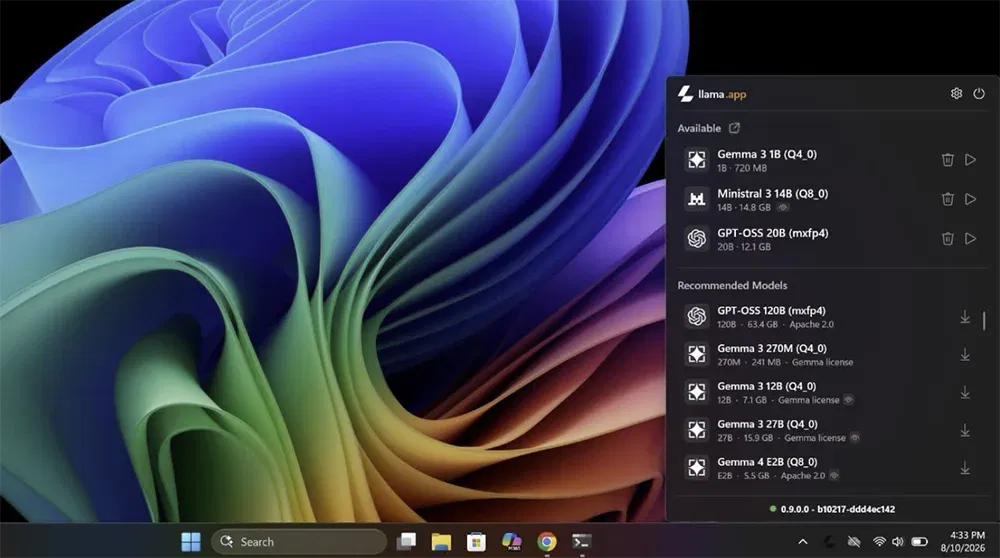This screenshot has height=558, width=1000.
Task: Delete the Ministral 3 14B model
Action: 948,199
